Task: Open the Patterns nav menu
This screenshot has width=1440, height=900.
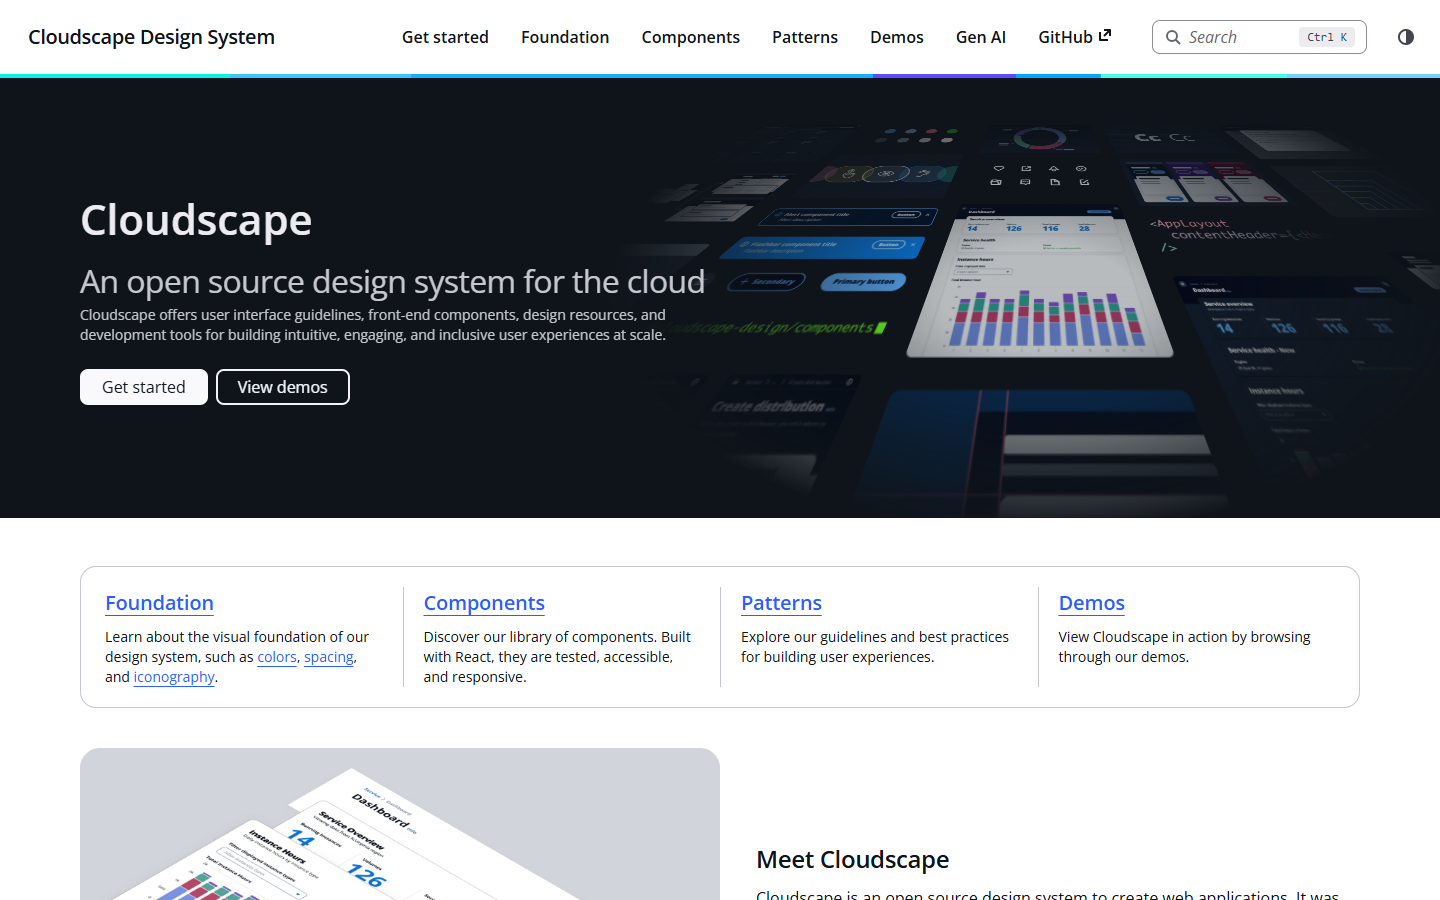Action: coord(805,37)
